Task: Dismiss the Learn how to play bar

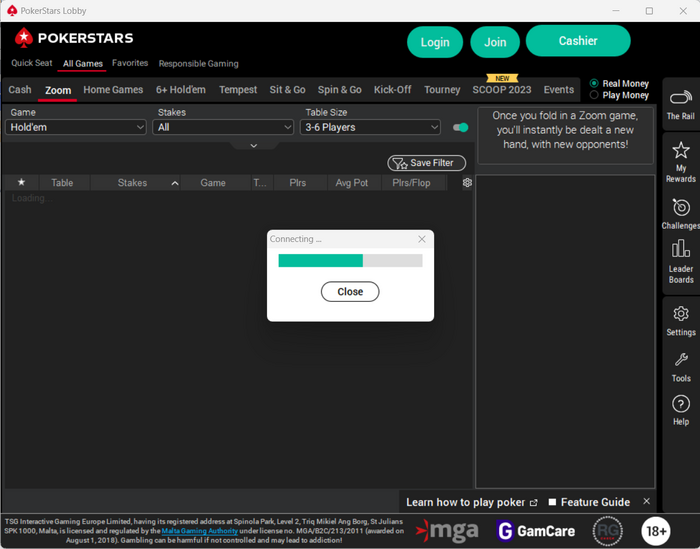Action: coord(646,501)
